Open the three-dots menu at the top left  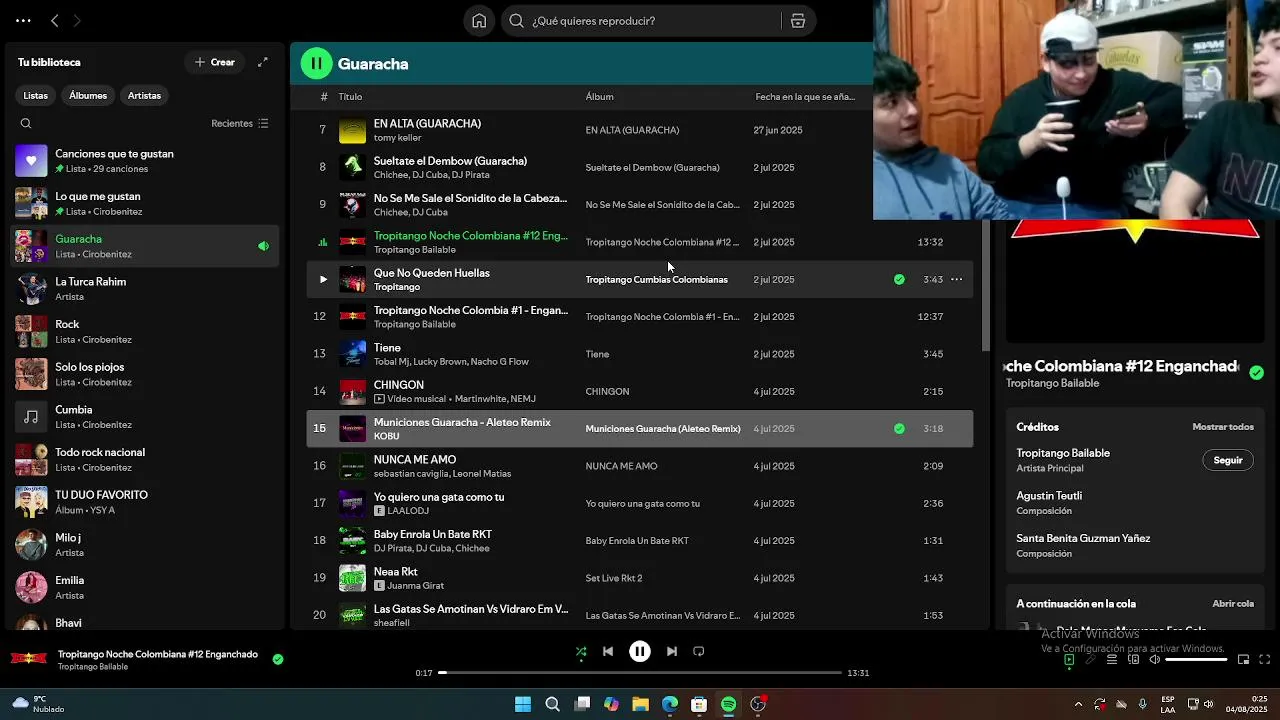click(x=23, y=21)
